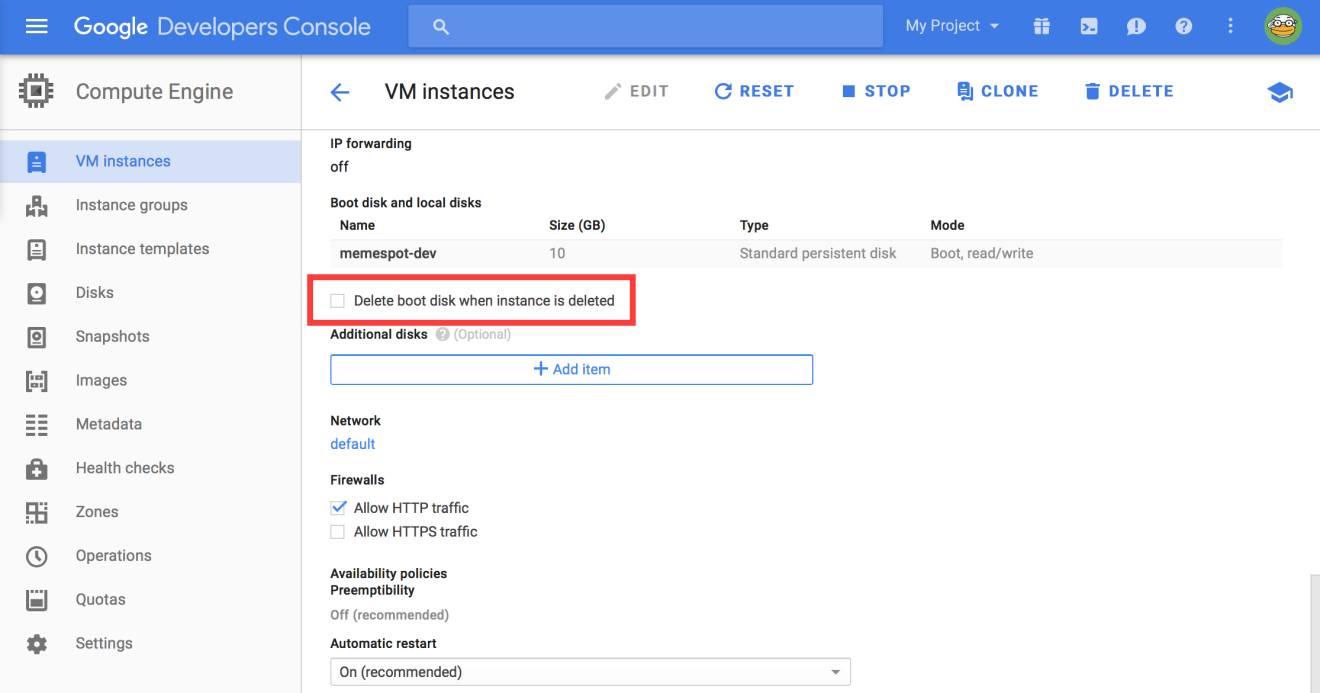Open Quotas in sidebar
This screenshot has height=693, width=1320.
click(x=101, y=600)
